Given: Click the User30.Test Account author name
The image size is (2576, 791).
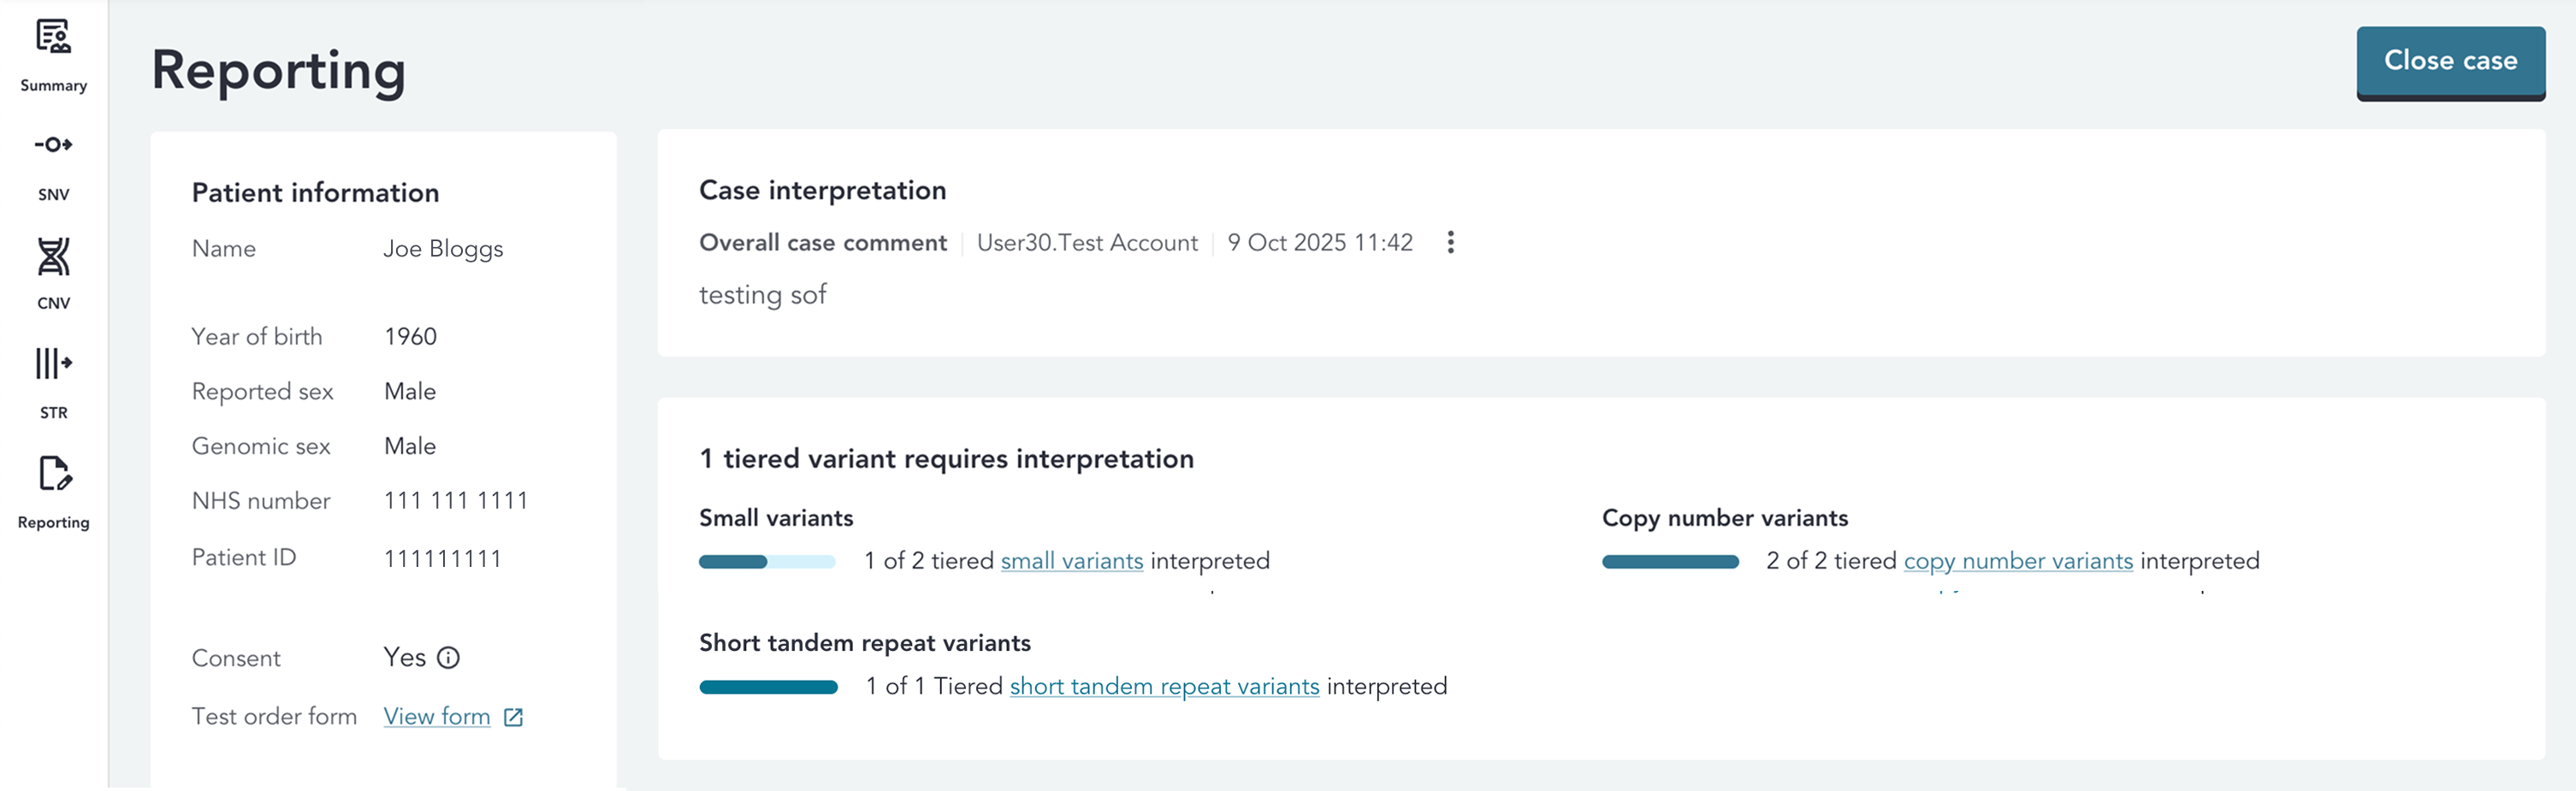Looking at the screenshot, I should [x=1086, y=243].
